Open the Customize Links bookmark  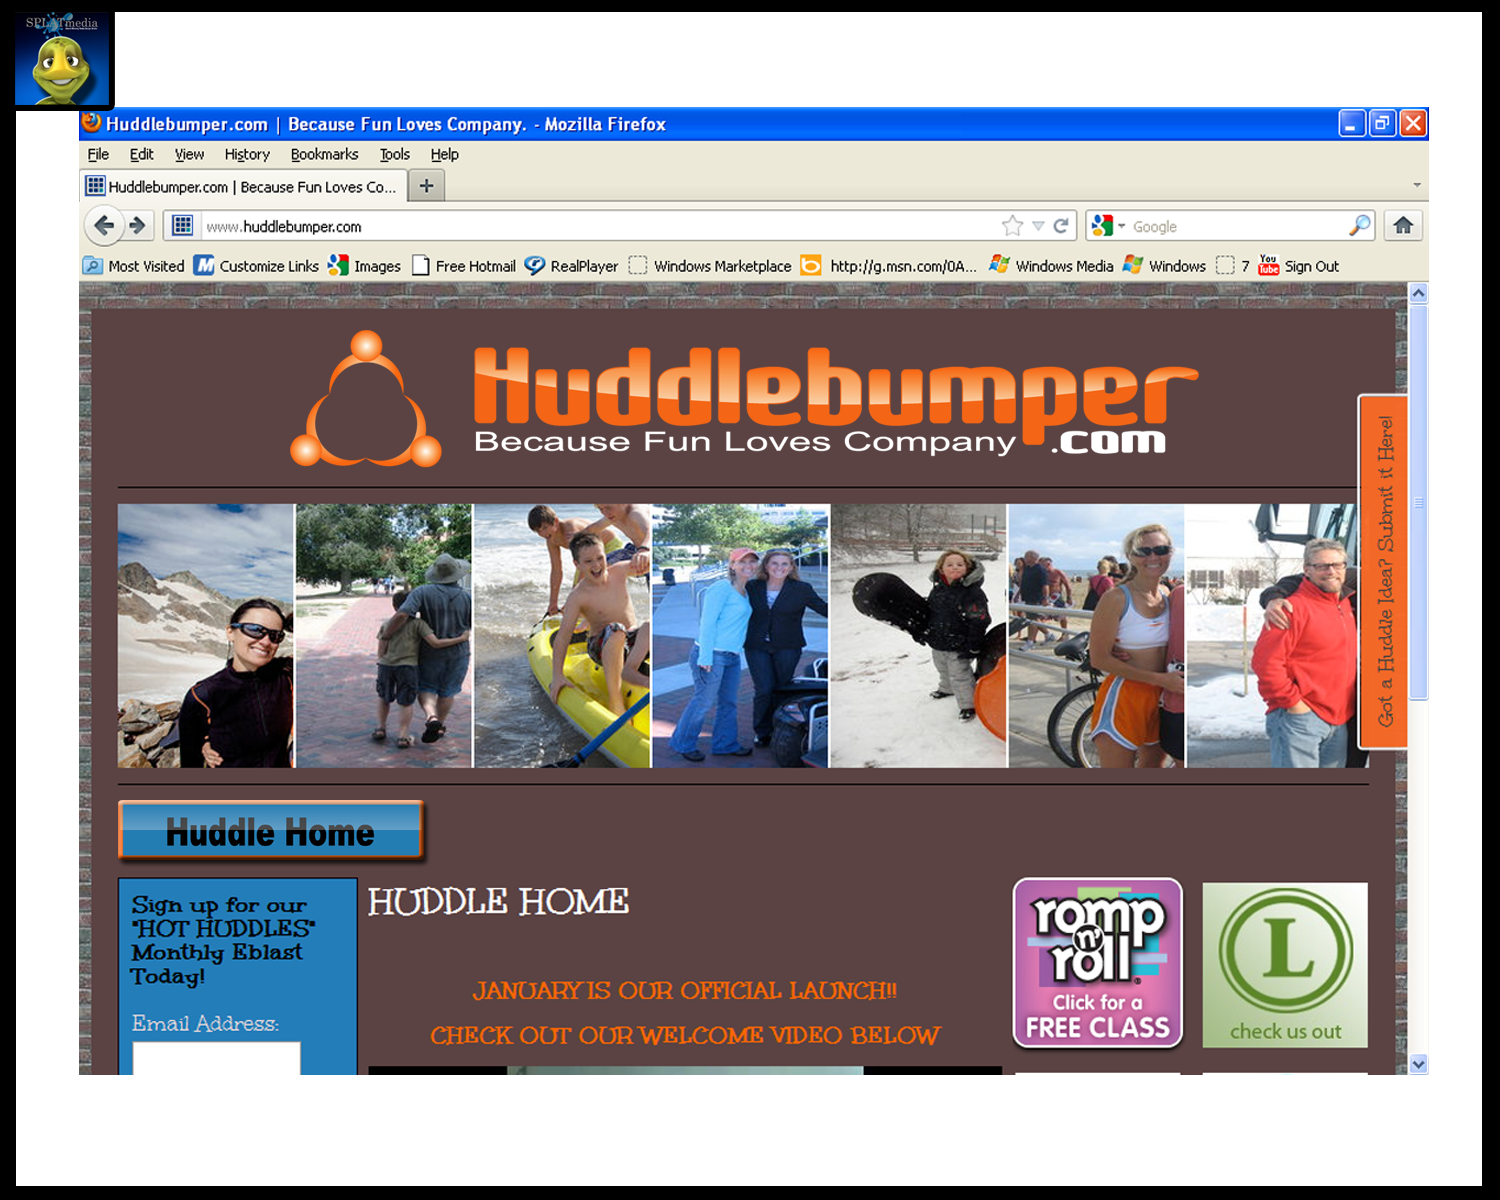(256, 266)
